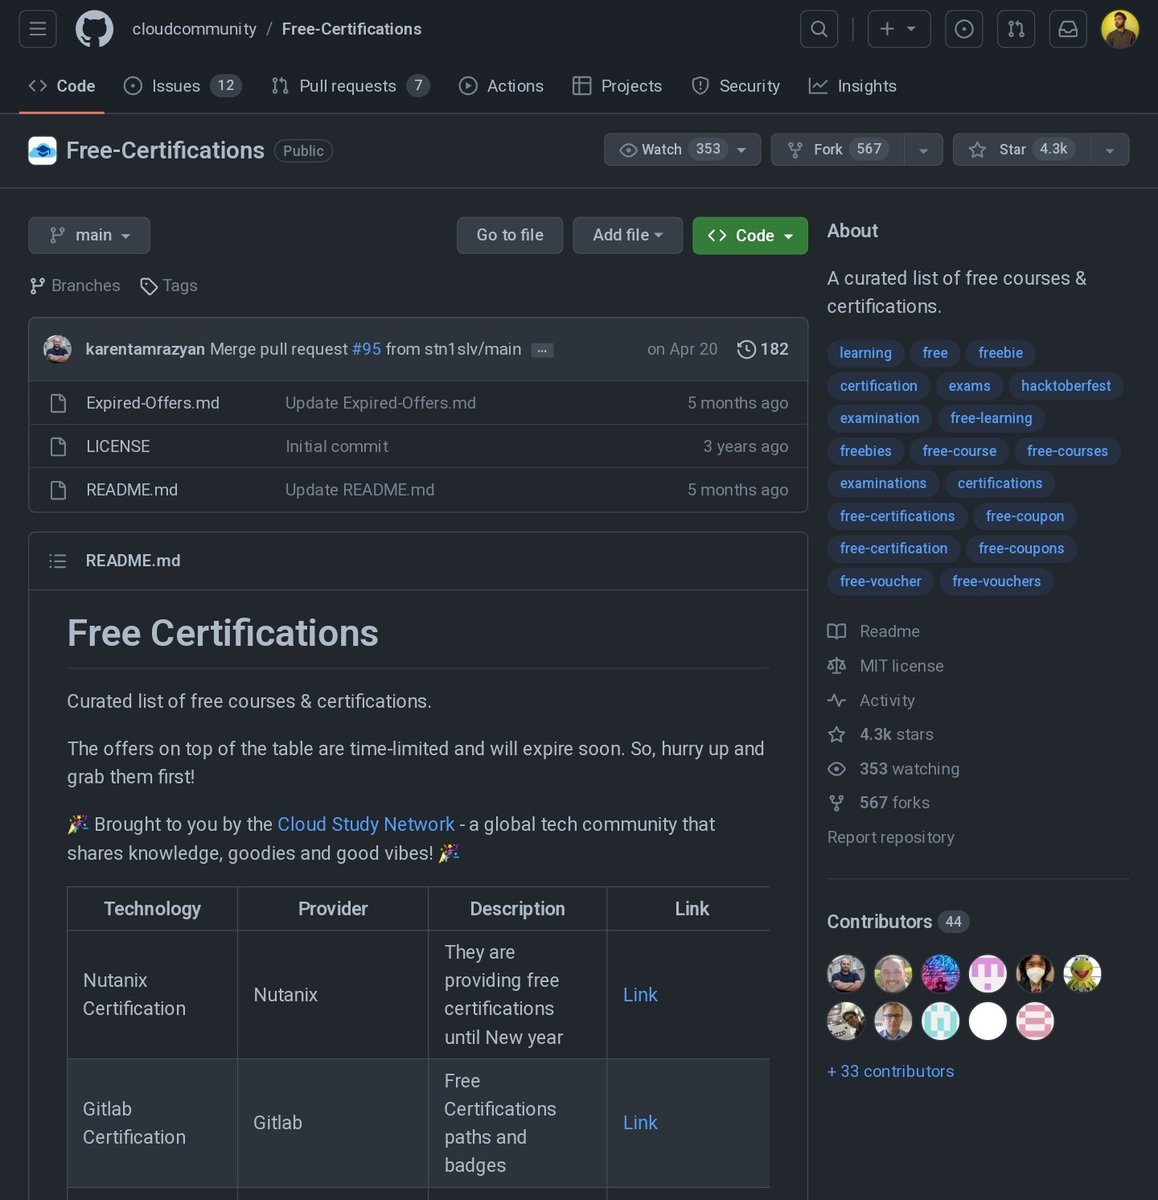Select the free-coupon topic tag
The width and height of the screenshot is (1158, 1200).
point(1025,516)
